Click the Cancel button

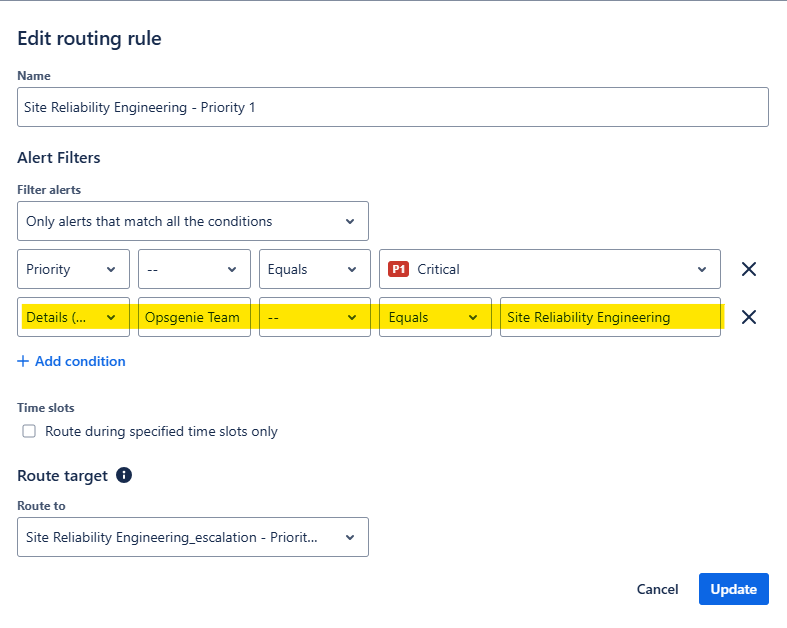(658, 589)
